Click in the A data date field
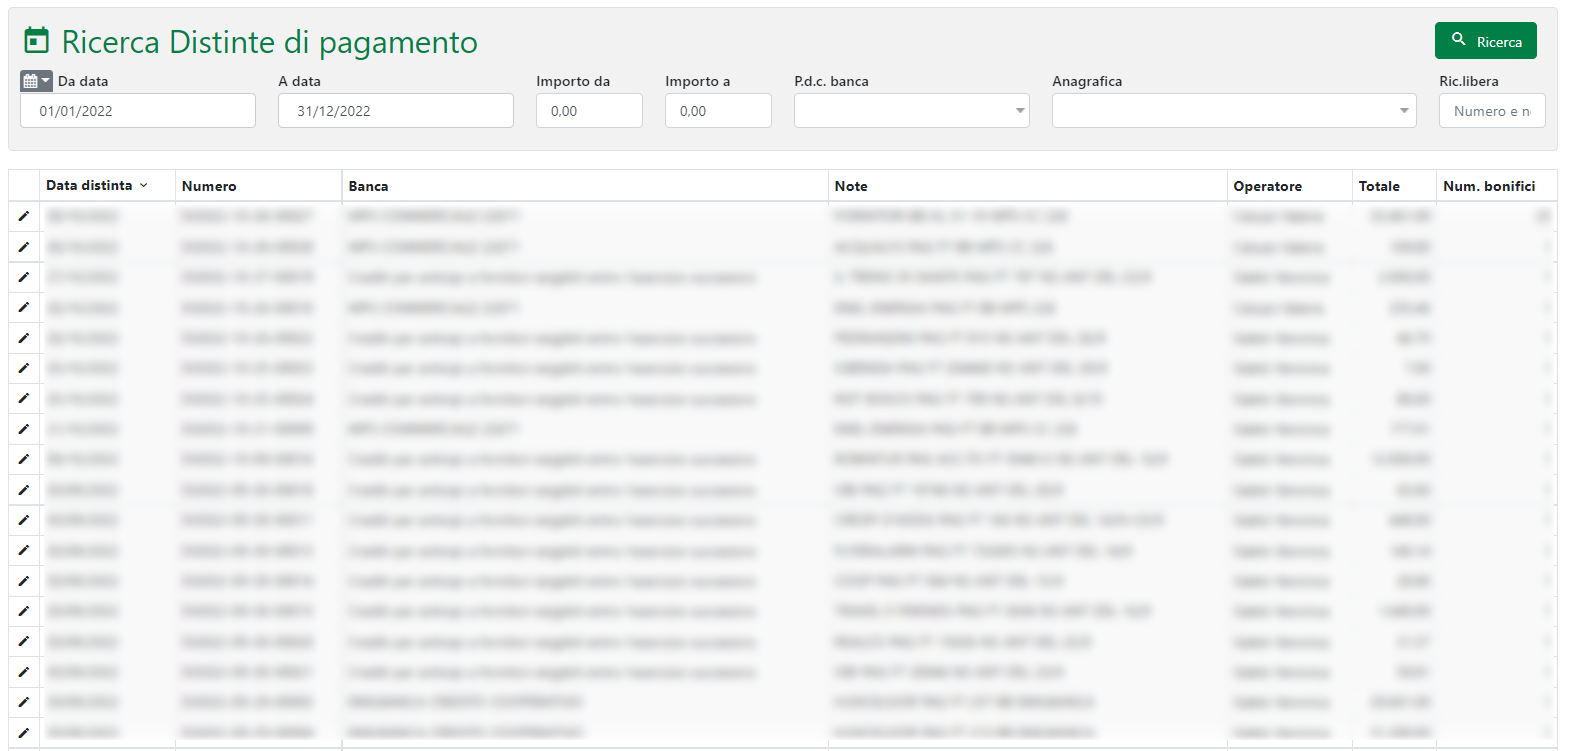 point(395,111)
